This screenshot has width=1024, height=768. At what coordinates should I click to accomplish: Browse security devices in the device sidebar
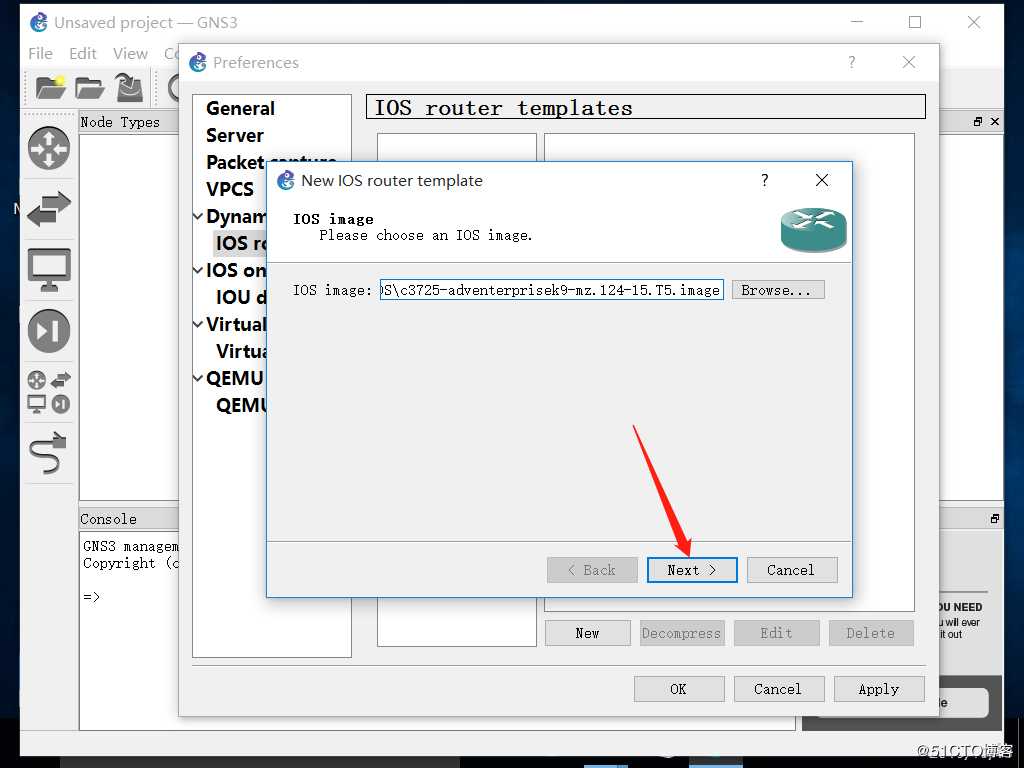(x=49, y=330)
